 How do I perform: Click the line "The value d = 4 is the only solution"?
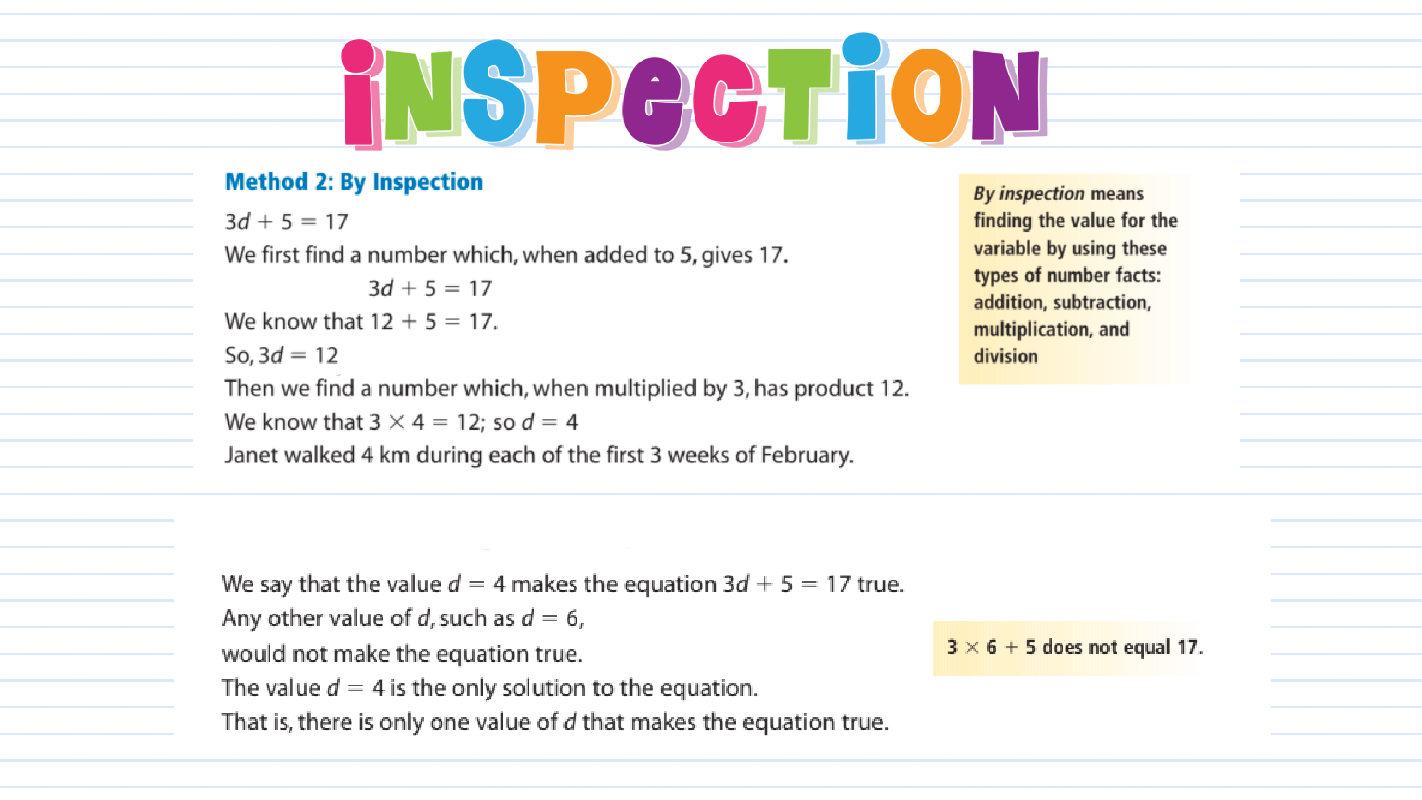coord(489,688)
